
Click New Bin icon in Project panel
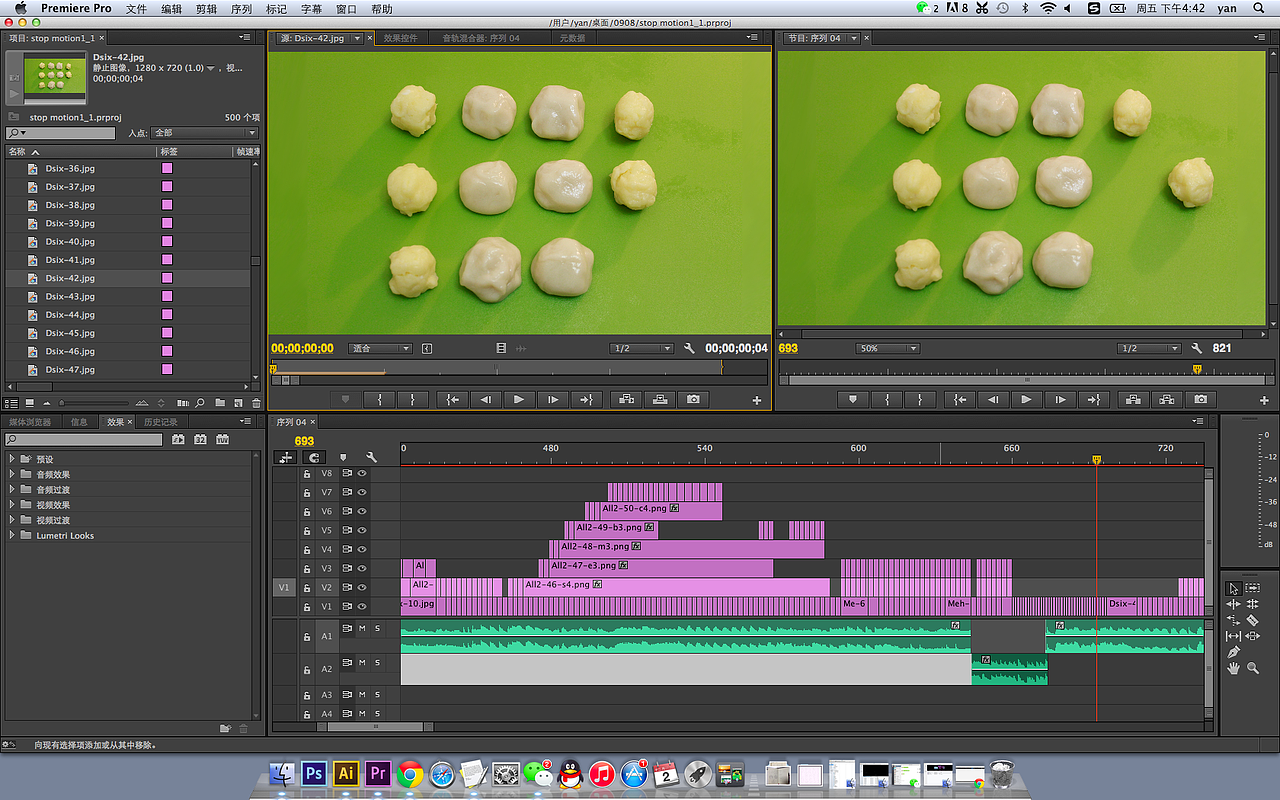click(x=220, y=403)
